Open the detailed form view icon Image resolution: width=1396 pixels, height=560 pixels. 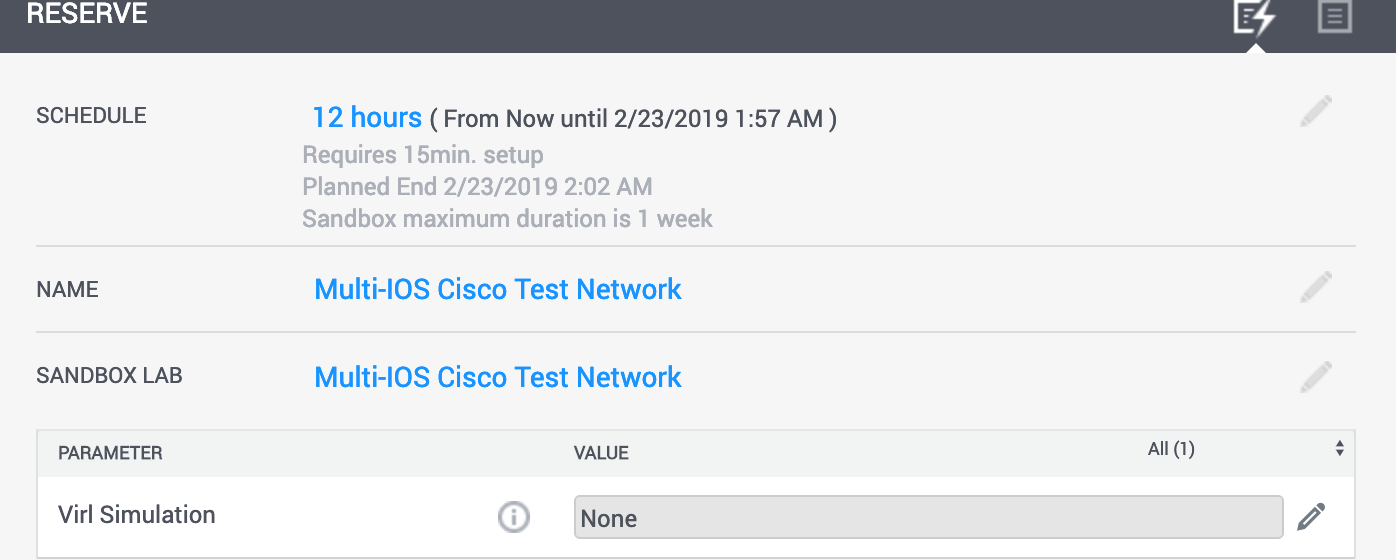pos(1334,17)
